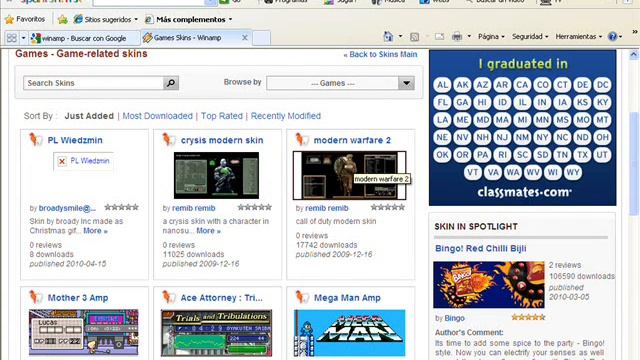The width and height of the screenshot is (640, 360).
Task: Open the Favoritos star button
Action: [24, 19]
